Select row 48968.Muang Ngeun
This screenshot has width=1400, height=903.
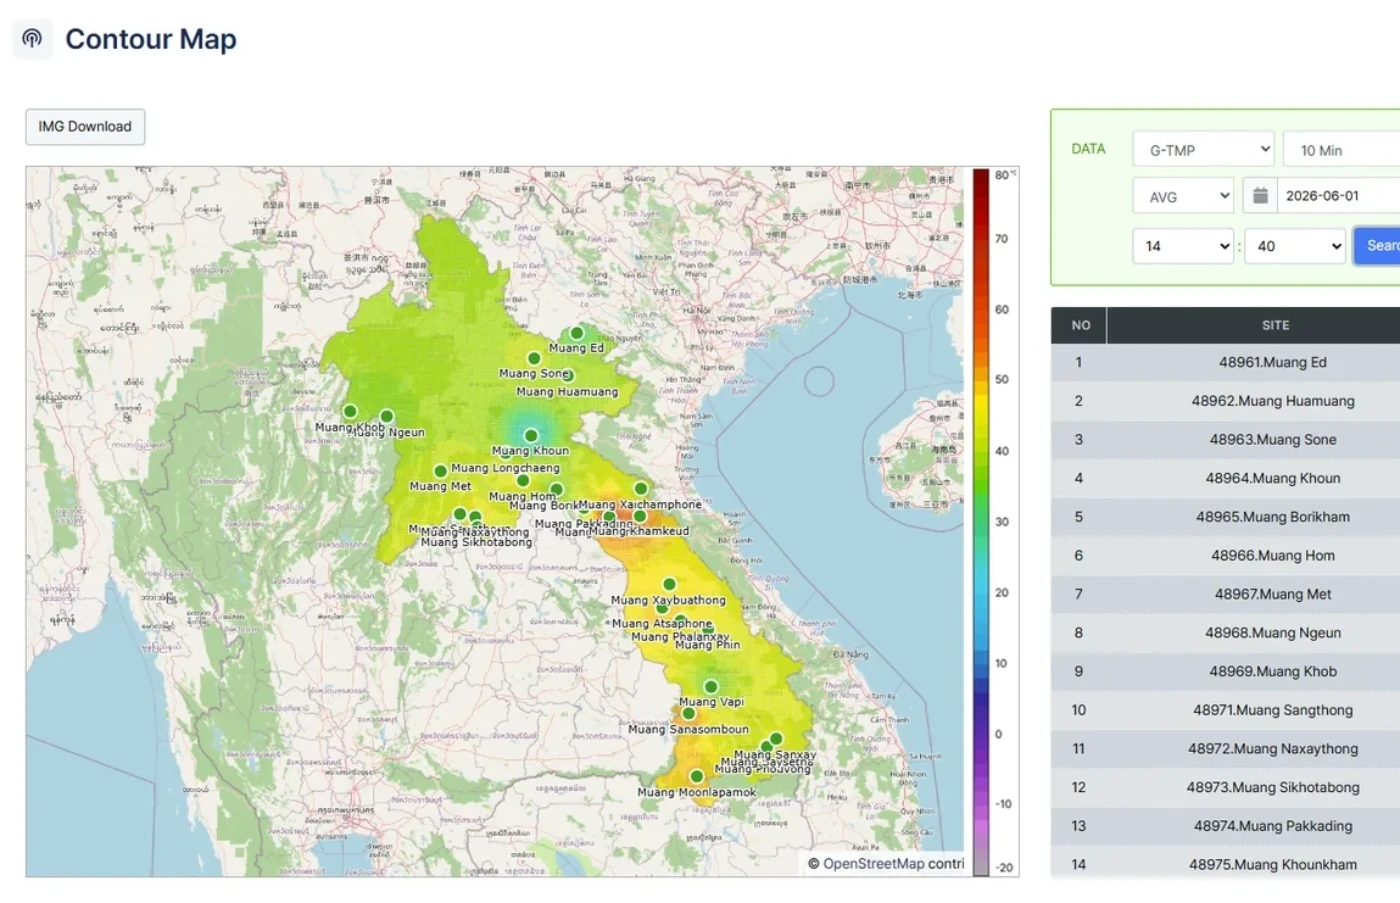tap(1226, 633)
